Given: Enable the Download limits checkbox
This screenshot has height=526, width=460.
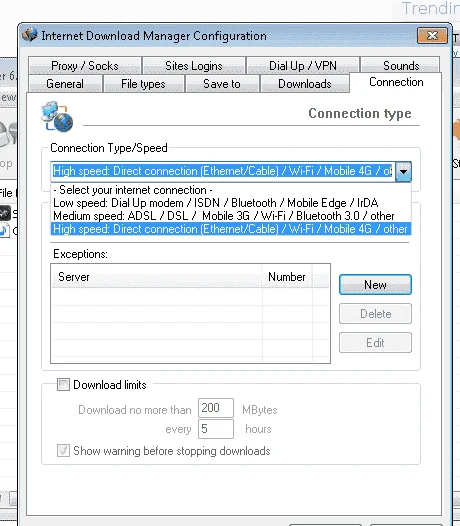Looking at the screenshot, I should pos(63,385).
